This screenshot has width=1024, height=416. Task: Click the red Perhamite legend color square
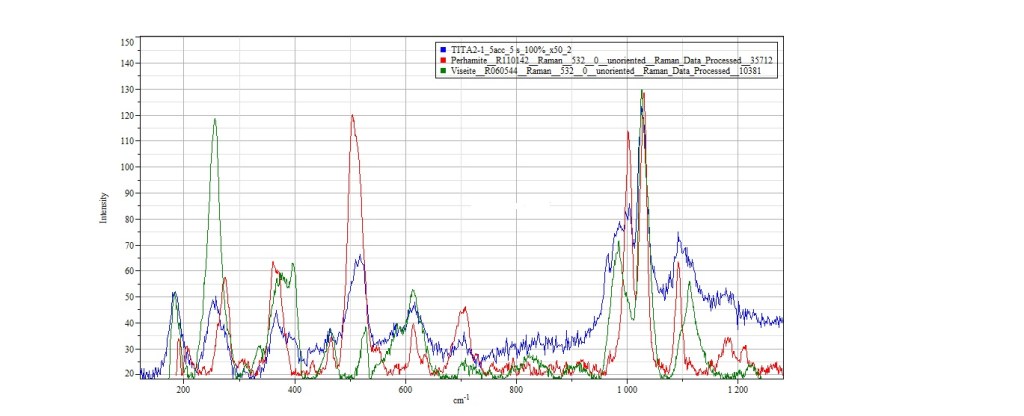443,61
